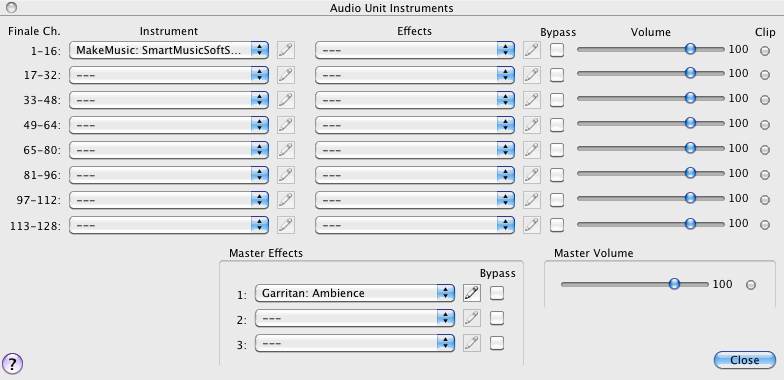Click the volume slider knob for channels 81-96
This screenshot has width=784, height=380.
tap(690, 173)
